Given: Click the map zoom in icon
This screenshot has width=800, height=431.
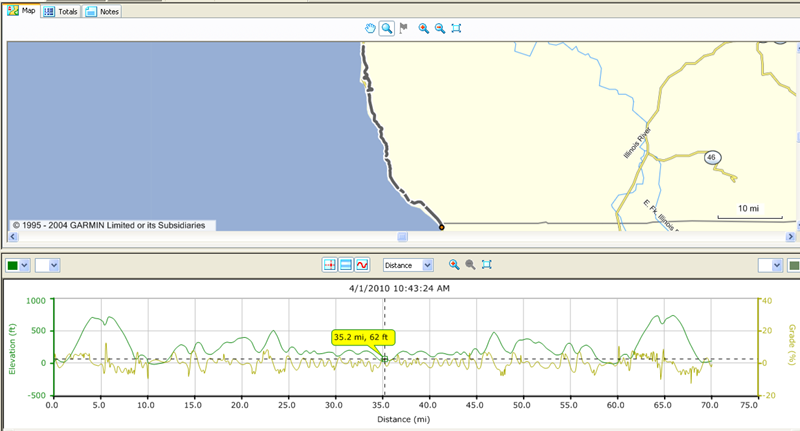Looking at the screenshot, I should point(423,29).
